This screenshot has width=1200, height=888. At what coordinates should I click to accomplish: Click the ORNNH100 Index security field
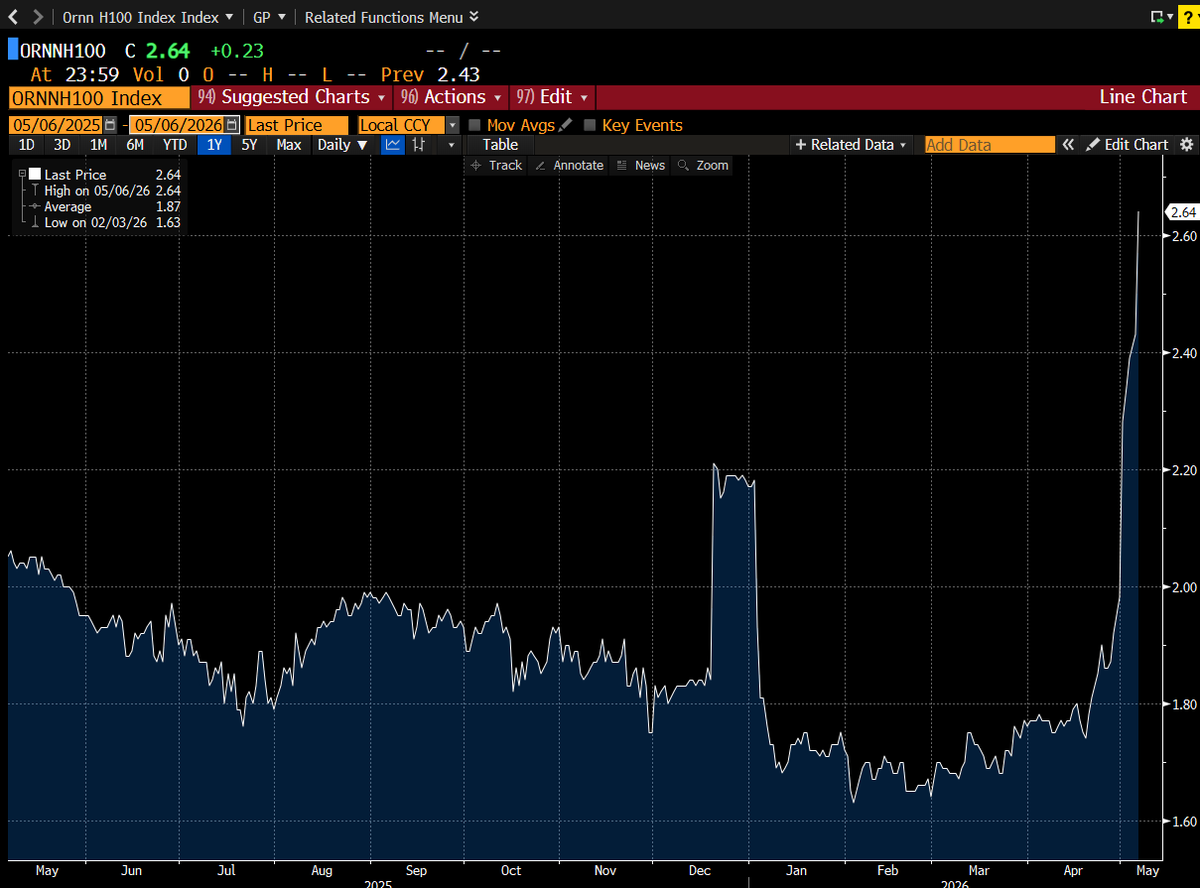tap(99, 98)
